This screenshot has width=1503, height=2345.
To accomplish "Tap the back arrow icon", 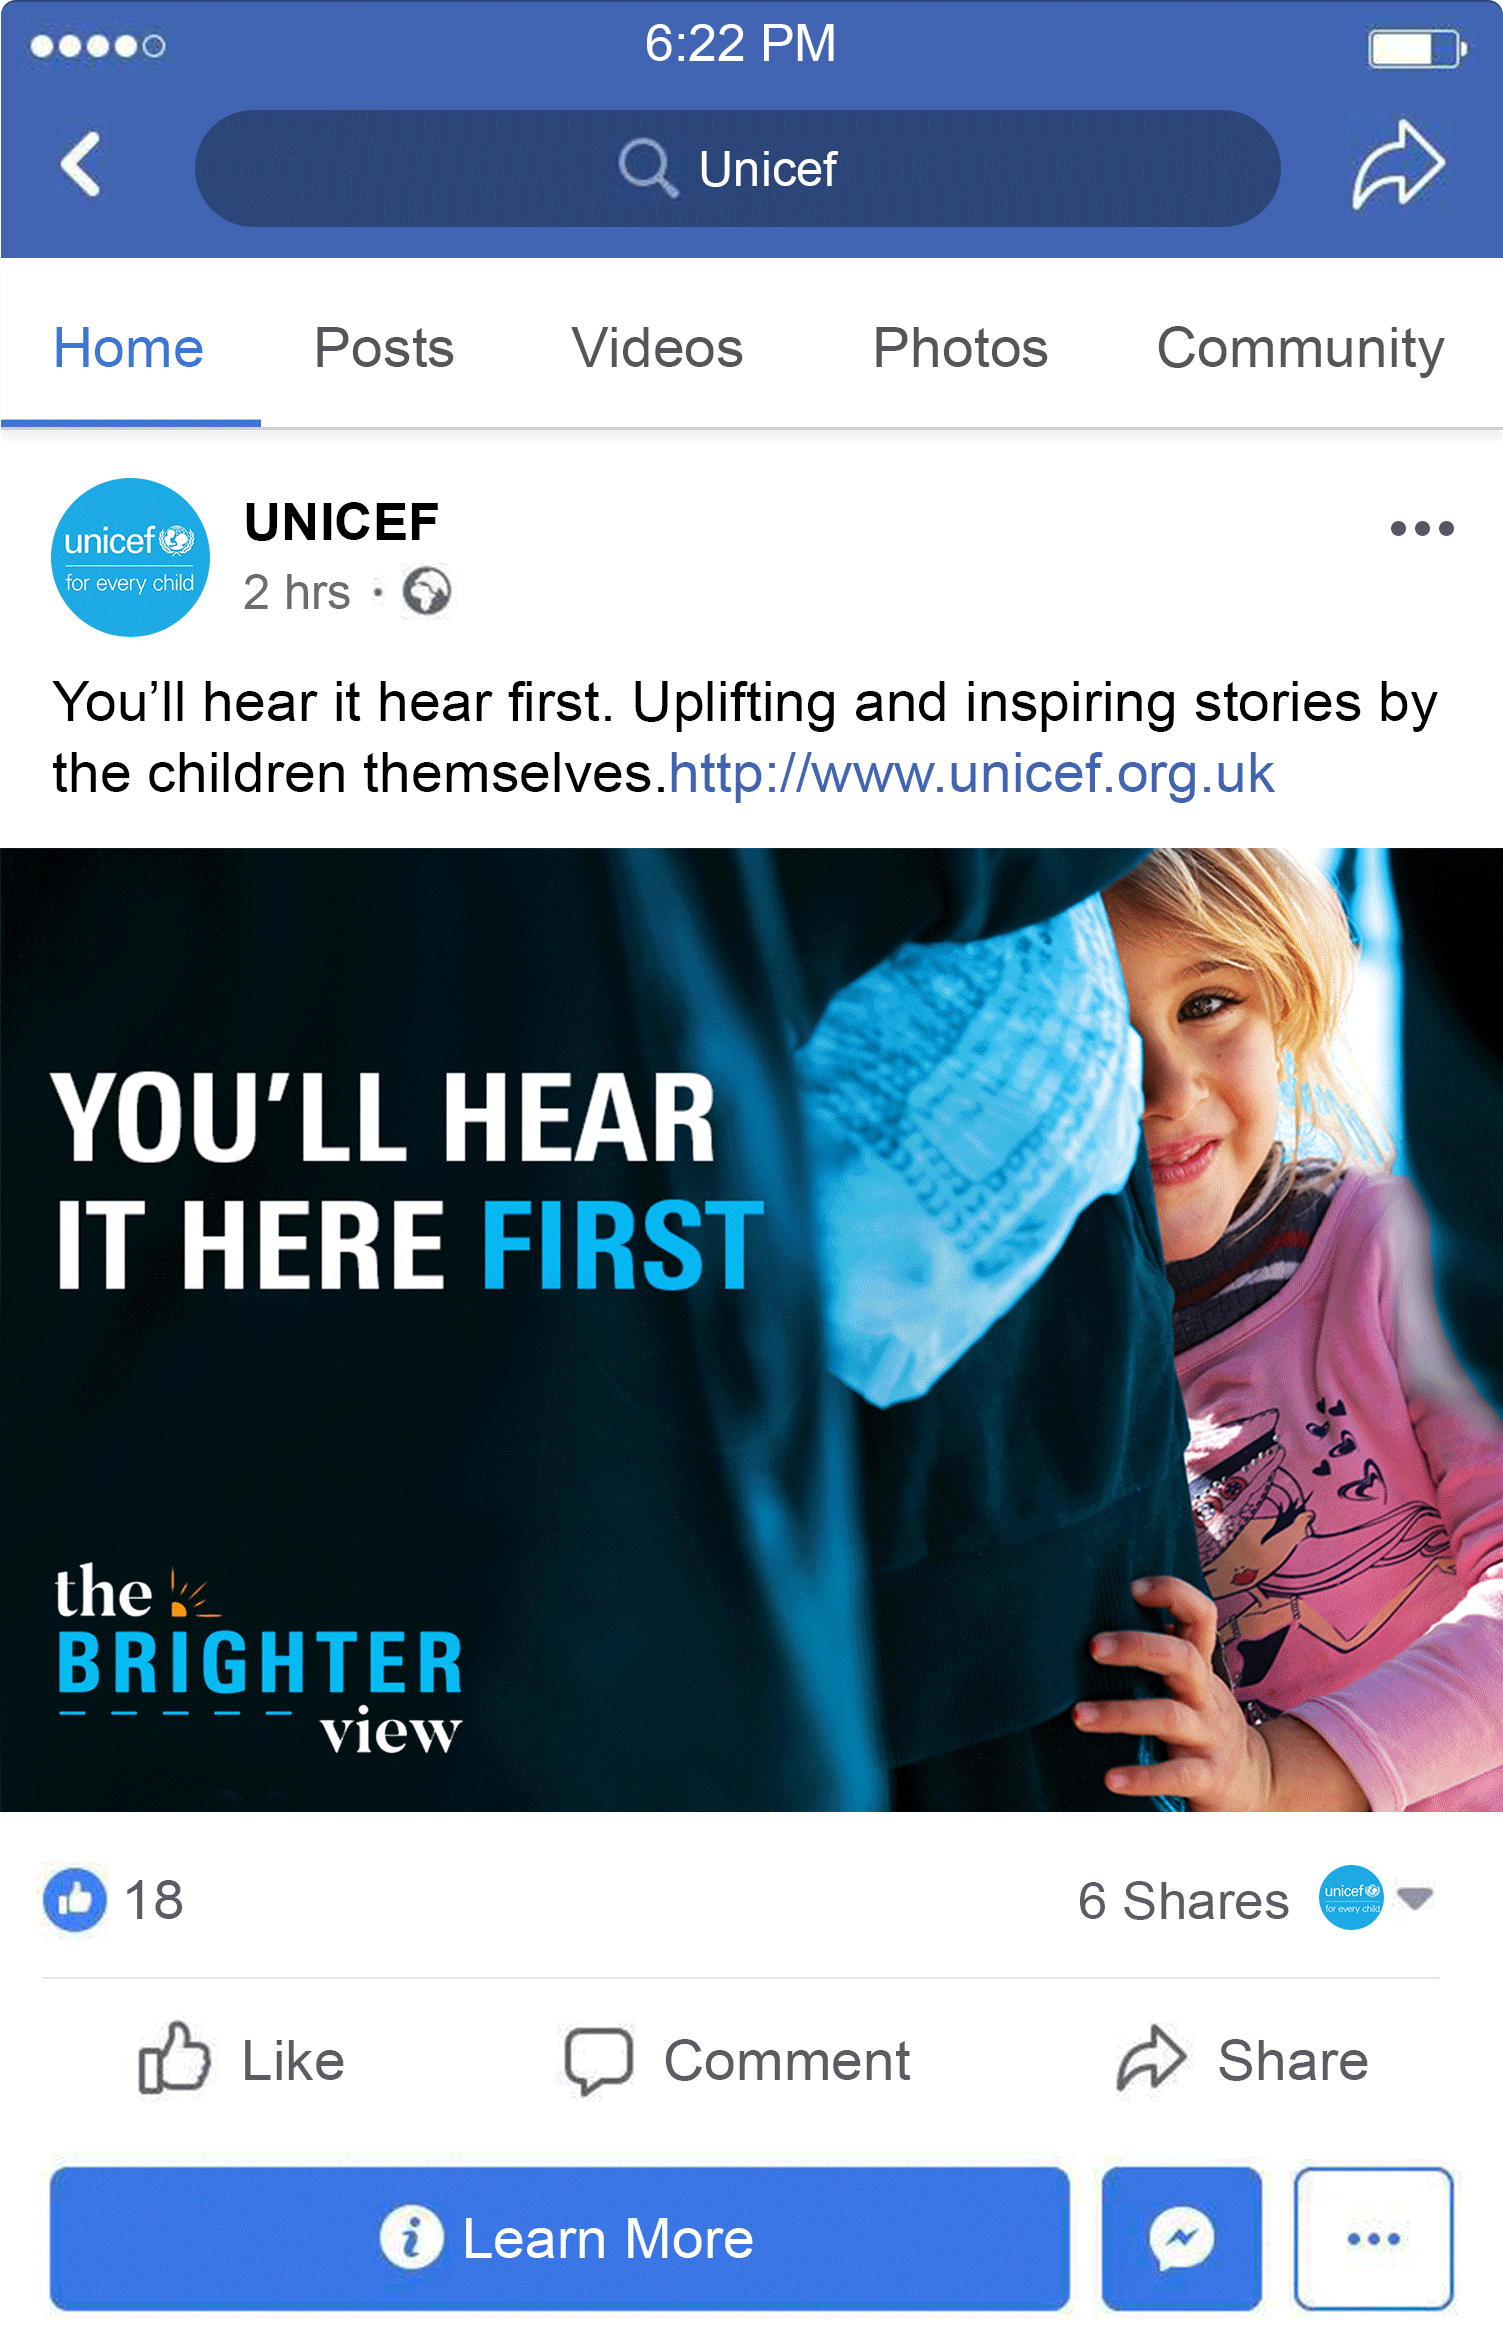I will pos(81,164).
